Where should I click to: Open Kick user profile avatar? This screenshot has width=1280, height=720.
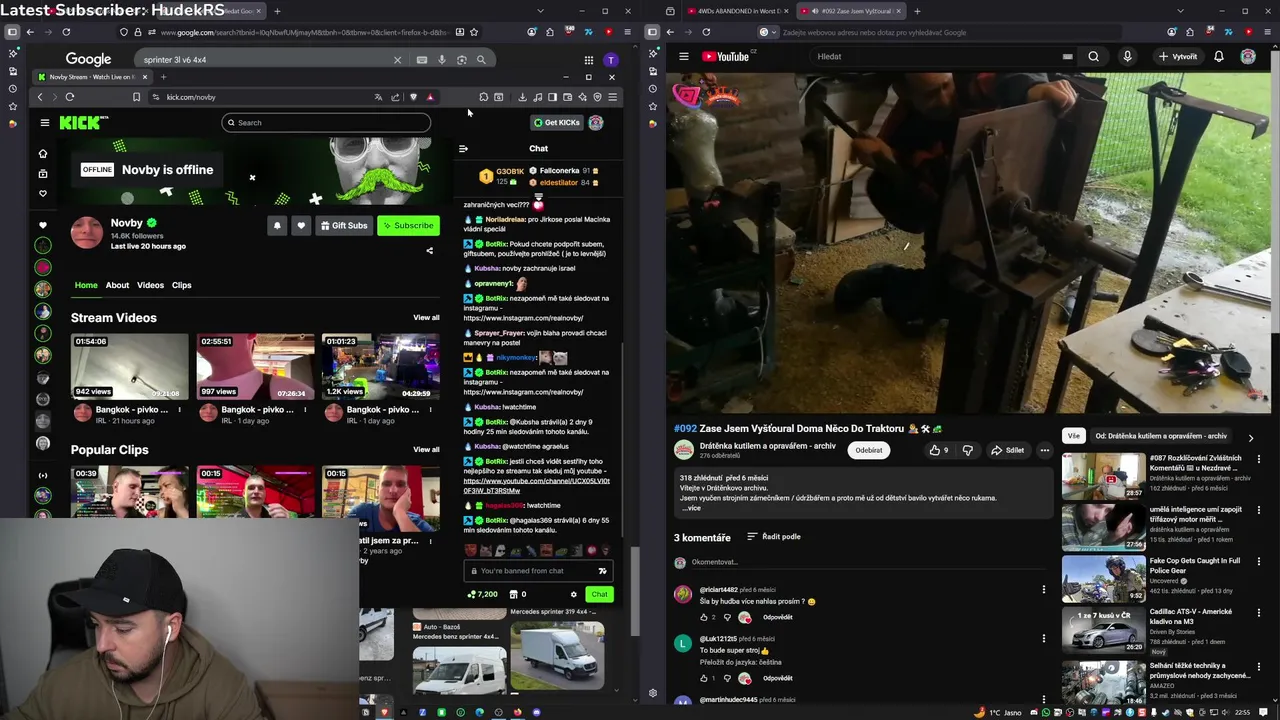(x=596, y=123)
